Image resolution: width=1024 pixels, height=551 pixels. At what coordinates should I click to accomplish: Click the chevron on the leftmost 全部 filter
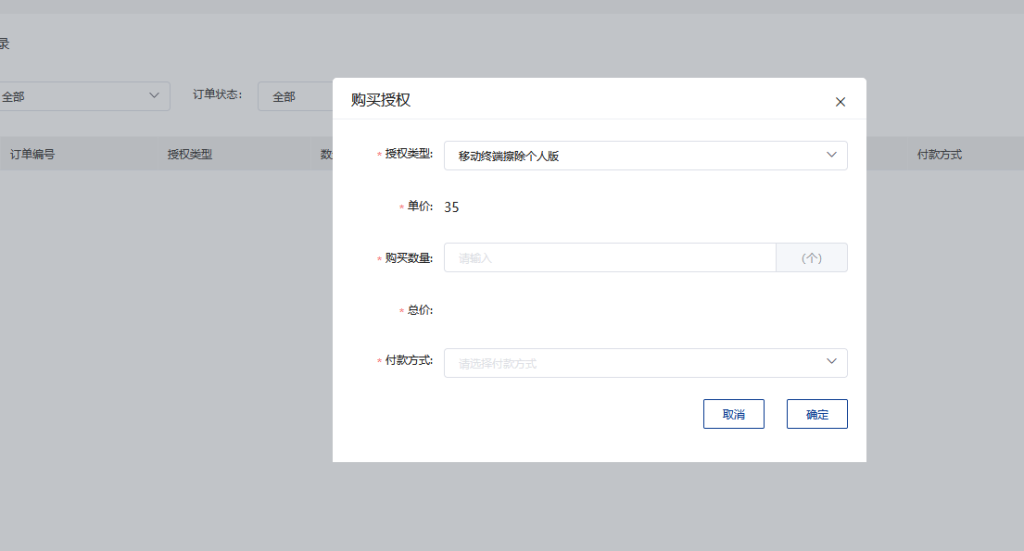point(154,96)
